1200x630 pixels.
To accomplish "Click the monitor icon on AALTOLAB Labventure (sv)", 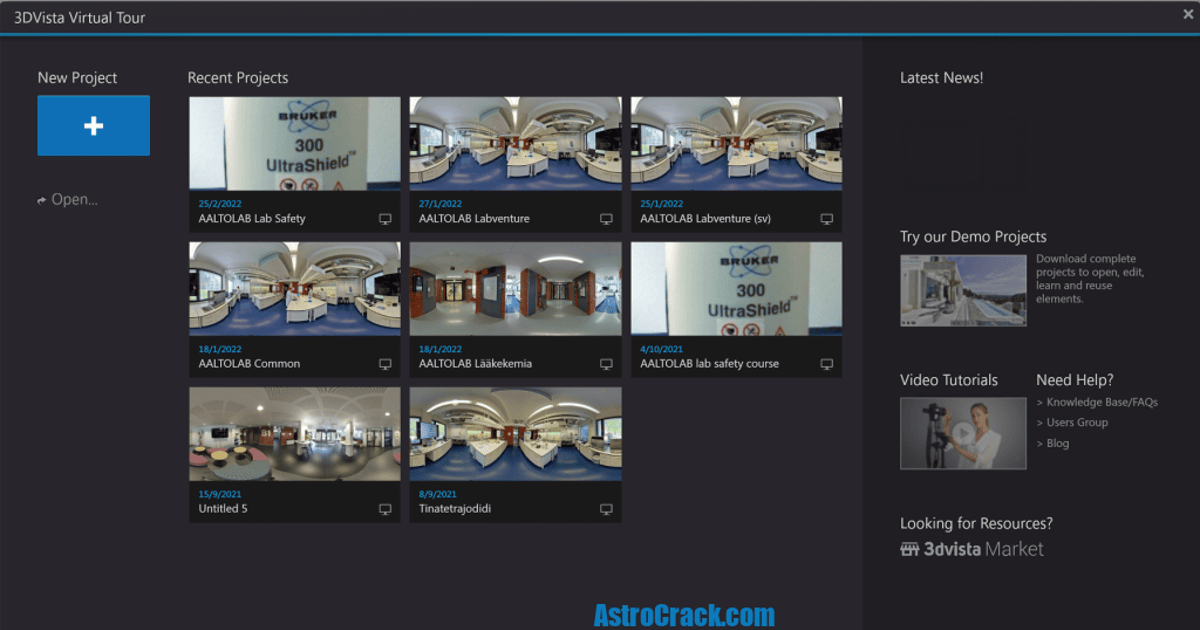I will [x=827, y=218].
